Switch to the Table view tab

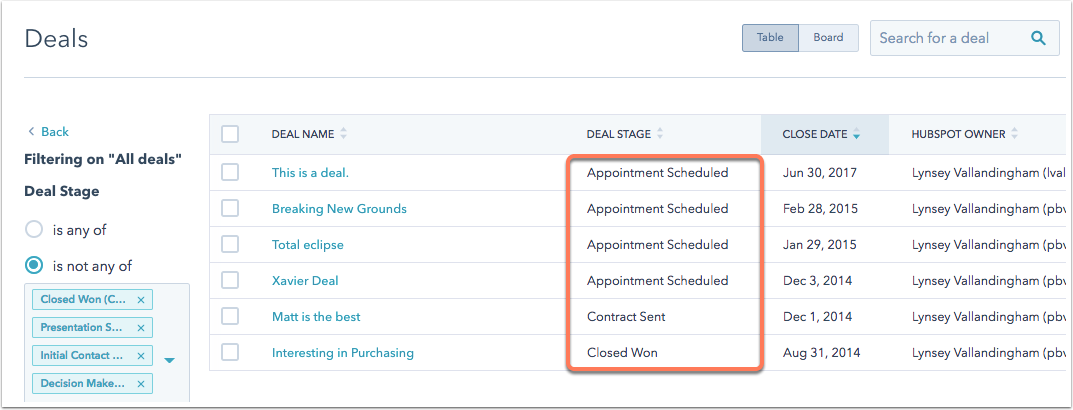tap(770, 38)
